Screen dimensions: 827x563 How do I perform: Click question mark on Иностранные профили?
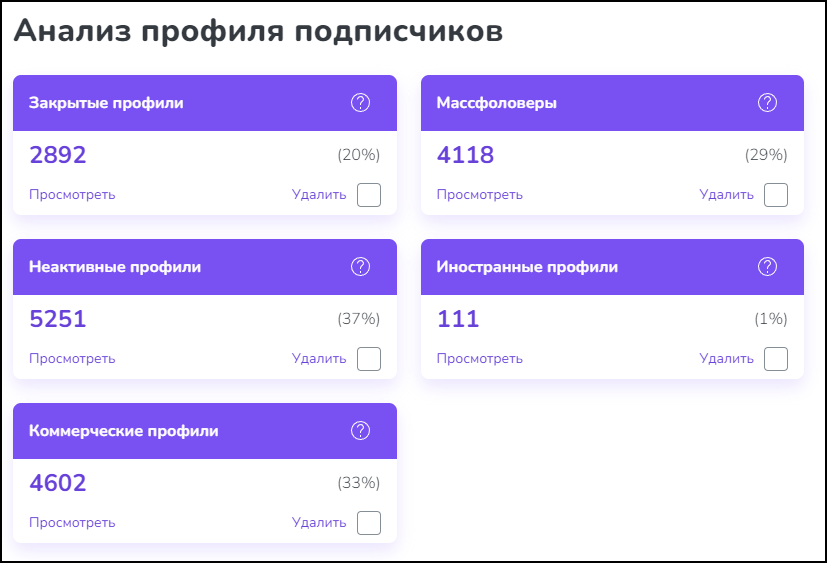767,266
